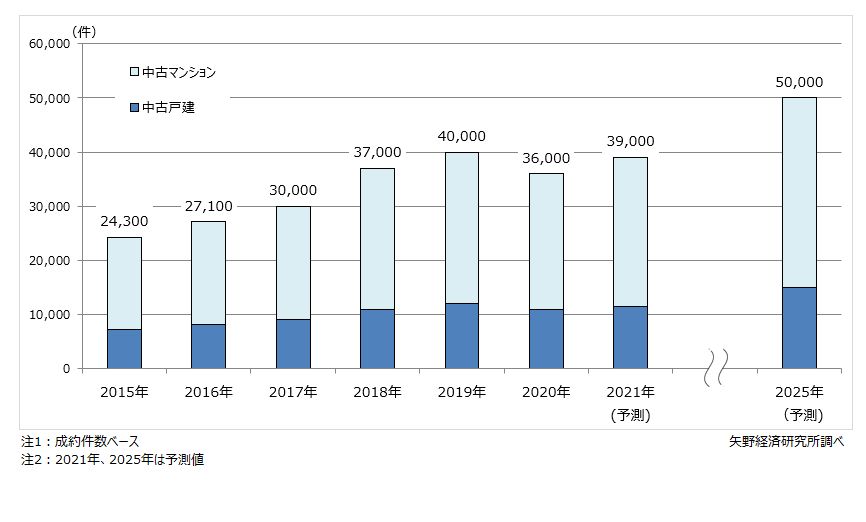Select the 中古戸建 legend label

pyautogui.click(x=168, y=107)
